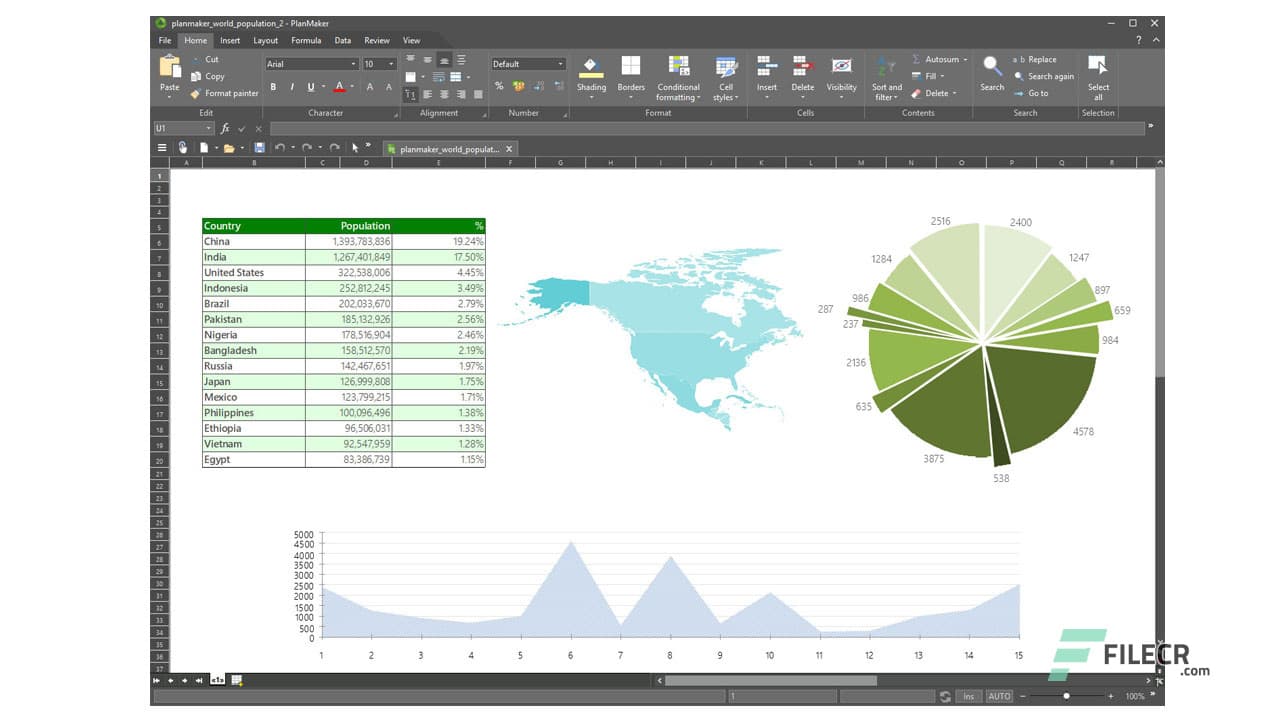The width and height of the screenshot is (1280, 720).
Task: Toggle Bold formatting
Action: pyautogui.click(x=273, y=87)
